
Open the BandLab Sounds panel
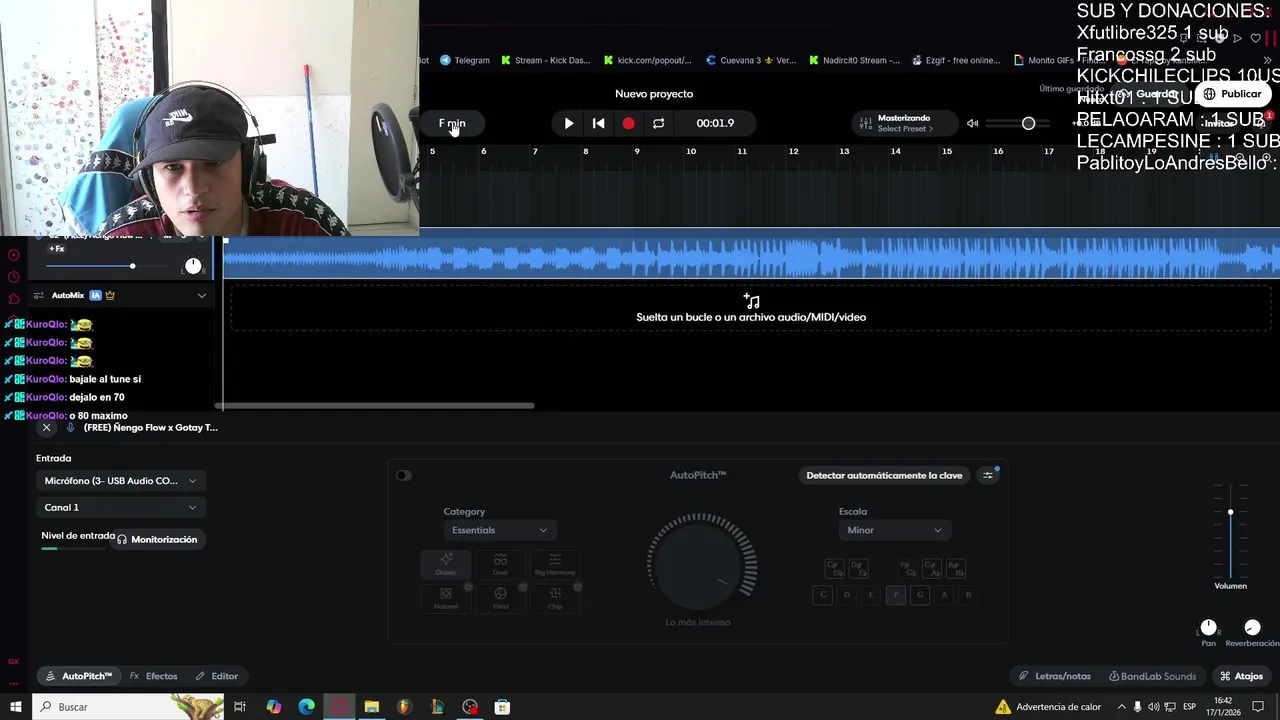click(1152, 676)
